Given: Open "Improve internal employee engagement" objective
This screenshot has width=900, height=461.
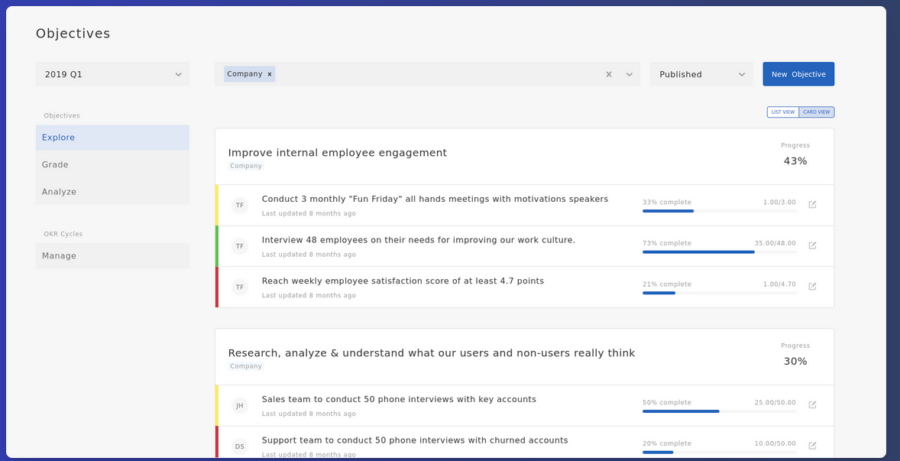Looking at the screenshot, I should (338, 153).
